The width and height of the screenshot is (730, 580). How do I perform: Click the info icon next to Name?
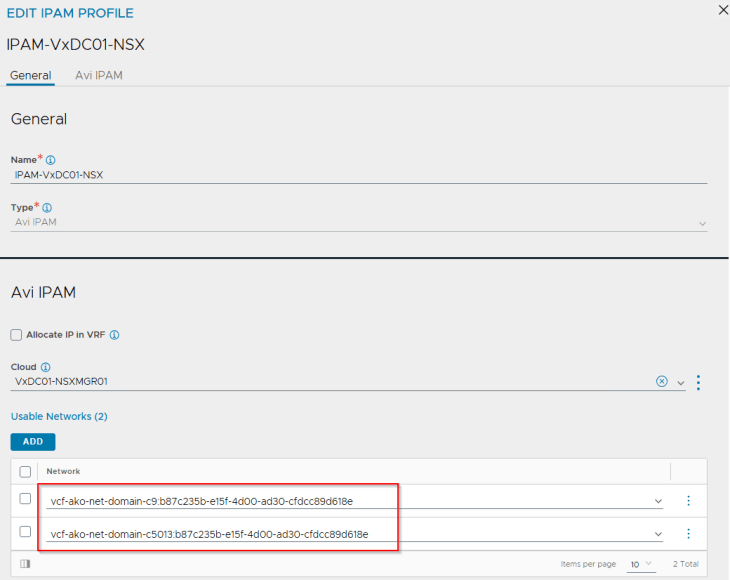(50, 160)
